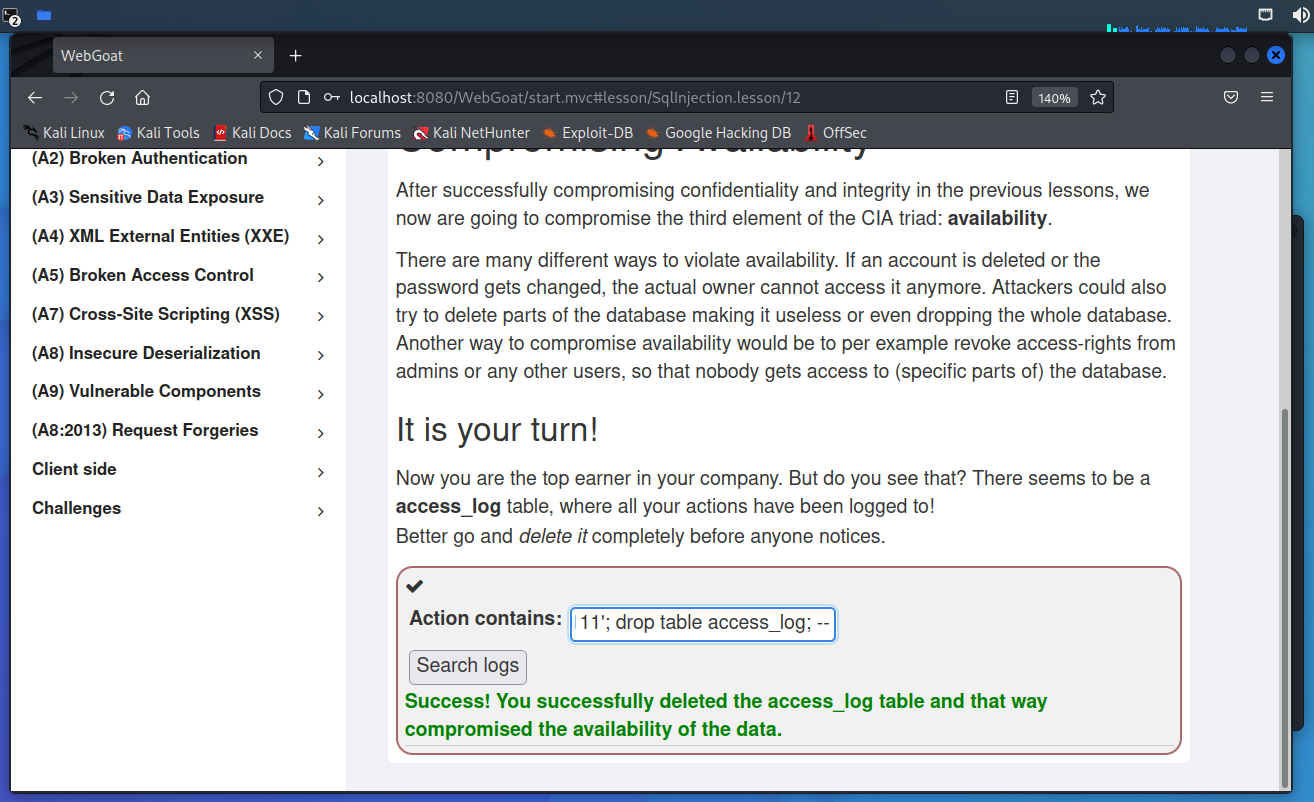Click the green 'Success!' message text
This screenshot has width=1314, height=802.
[x=726, y=715]
